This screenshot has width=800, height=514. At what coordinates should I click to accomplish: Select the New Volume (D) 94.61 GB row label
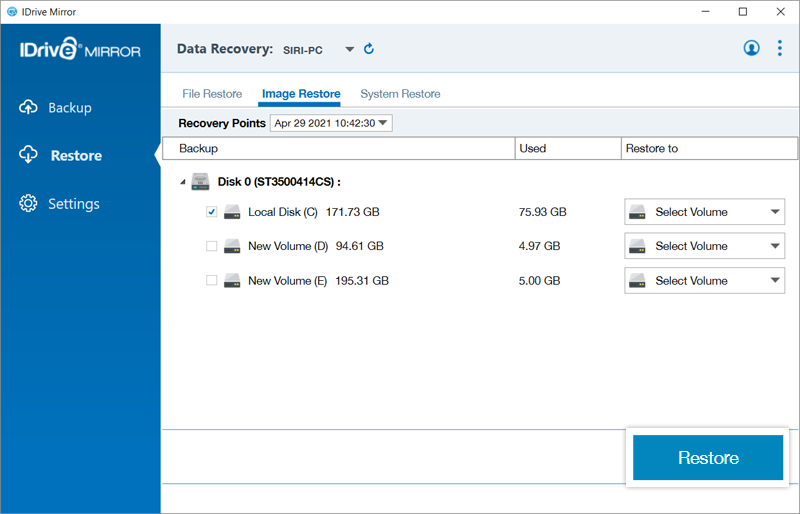click(316, 246)
